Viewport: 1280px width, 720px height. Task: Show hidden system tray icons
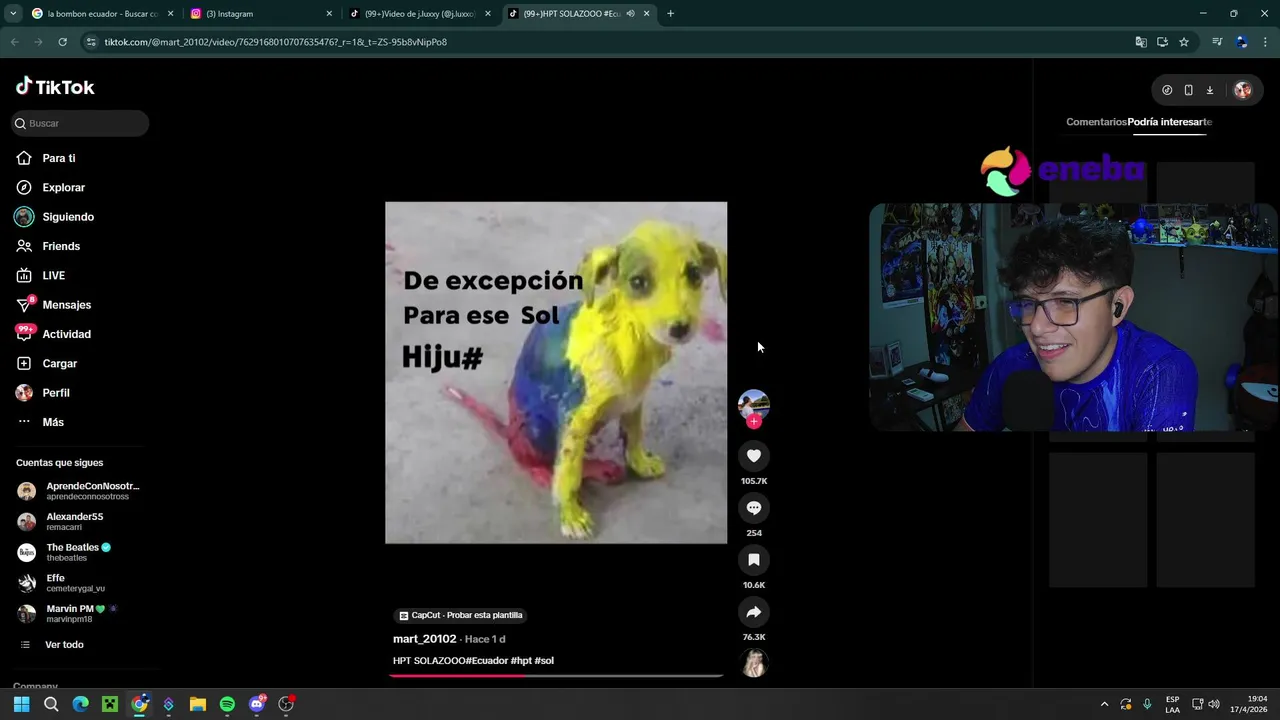pos(1104,704)
